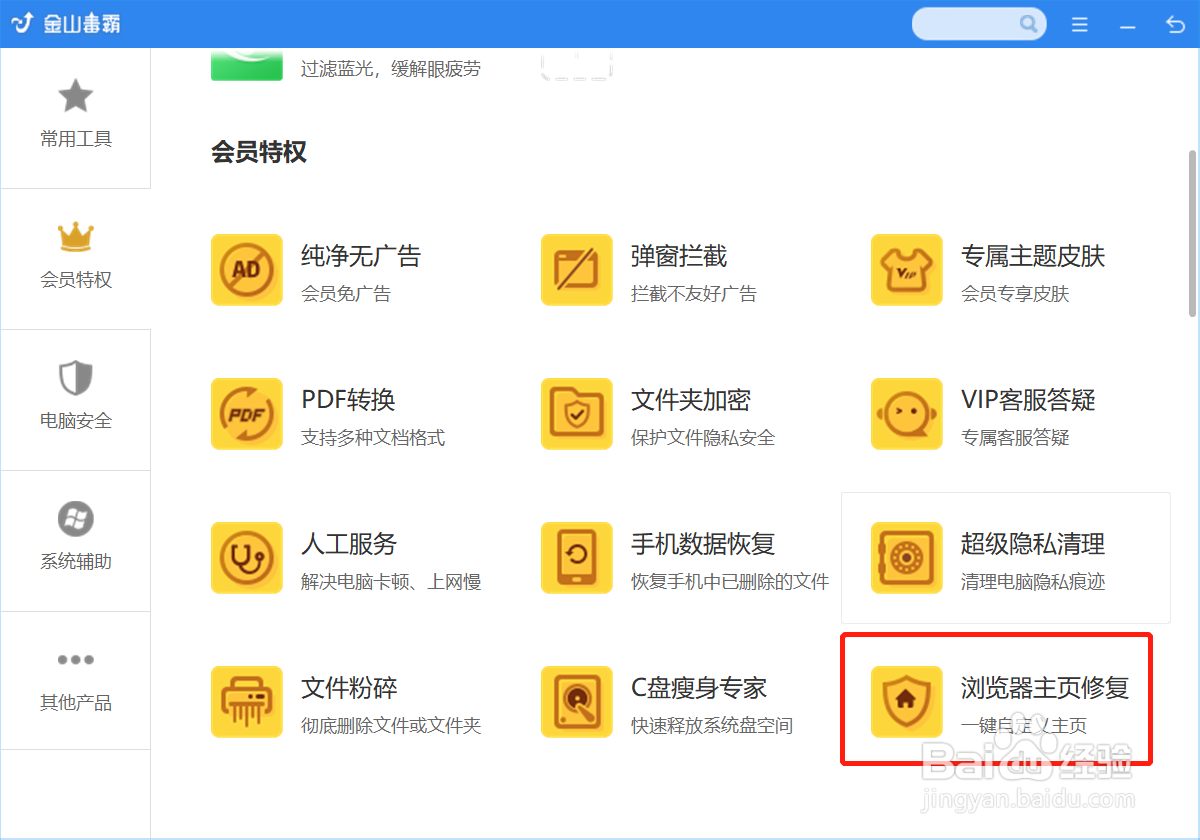Viewport: 1200px width, 840px height.
Task: Select the 弹窗拦截 popup blocker icon
Action: click(x=576, y=270)
